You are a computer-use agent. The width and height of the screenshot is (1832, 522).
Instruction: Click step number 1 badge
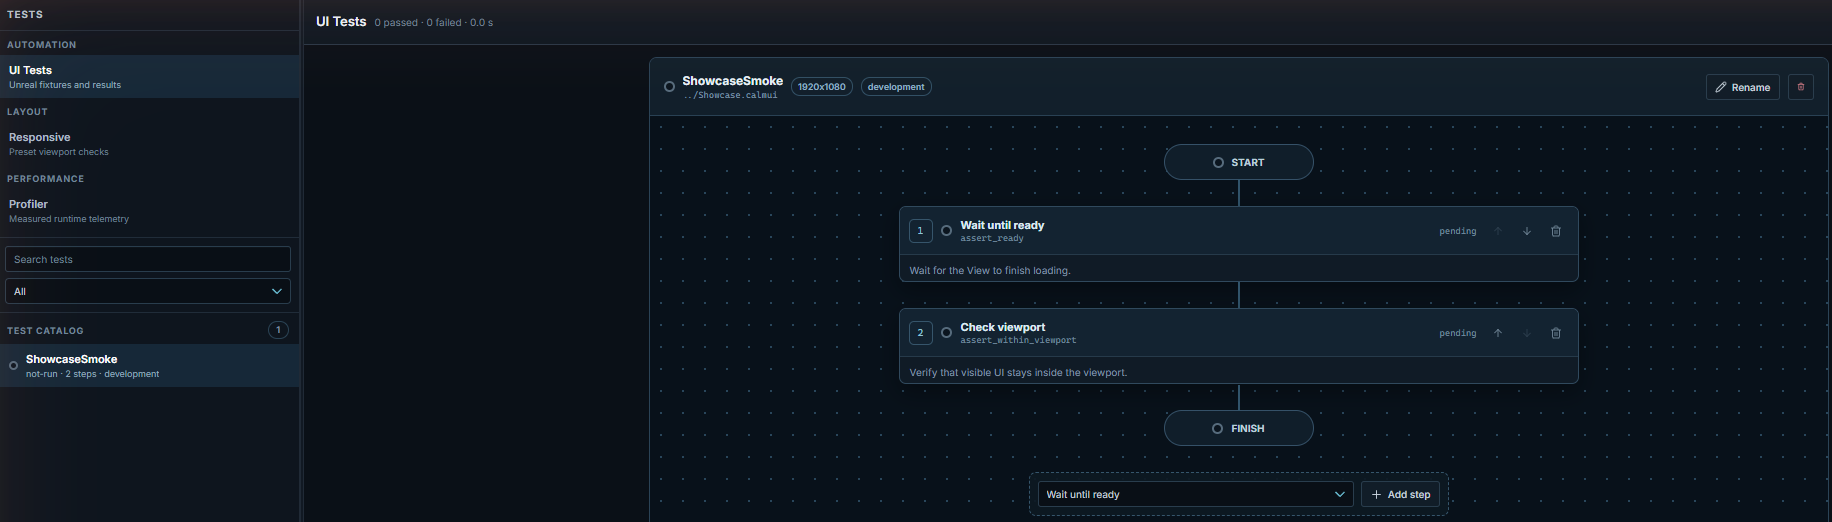click(x=920, y=231)
